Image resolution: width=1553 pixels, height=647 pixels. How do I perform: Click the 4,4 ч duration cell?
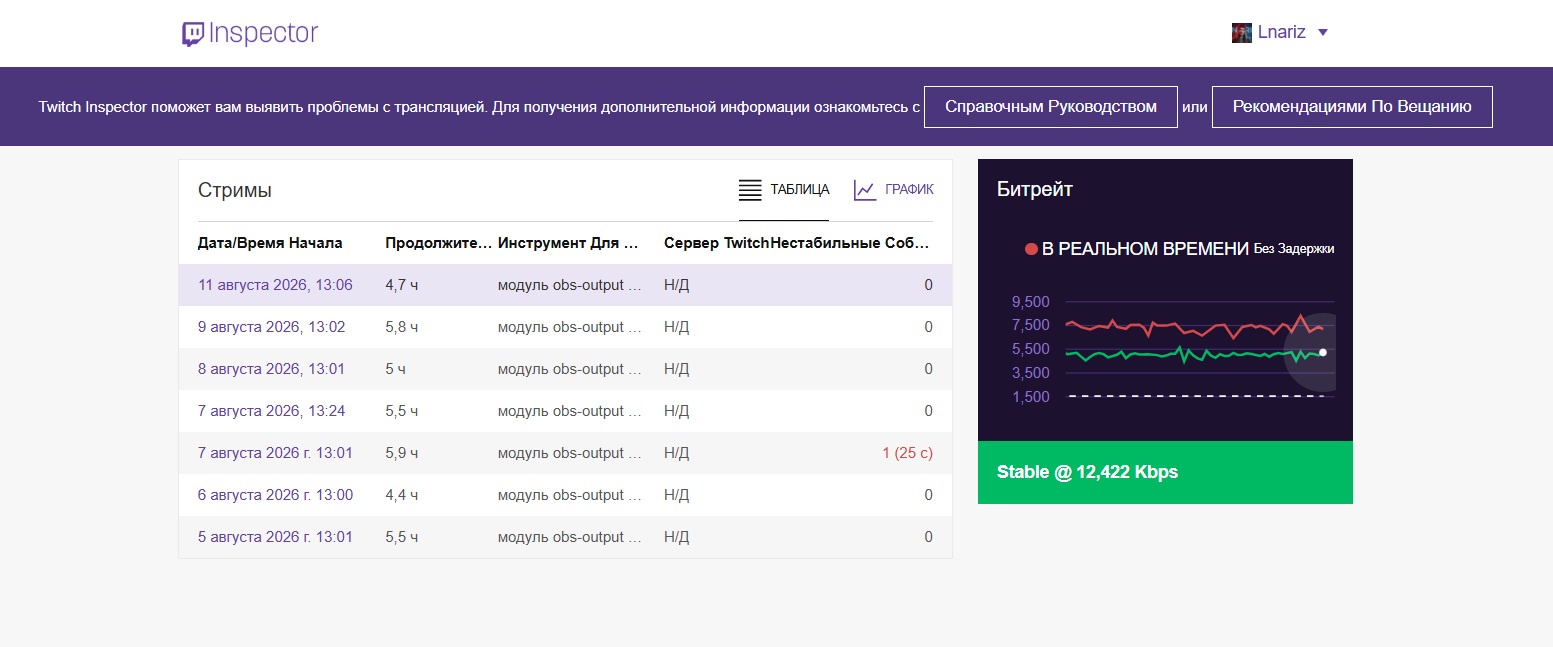(x=401, y=495)
